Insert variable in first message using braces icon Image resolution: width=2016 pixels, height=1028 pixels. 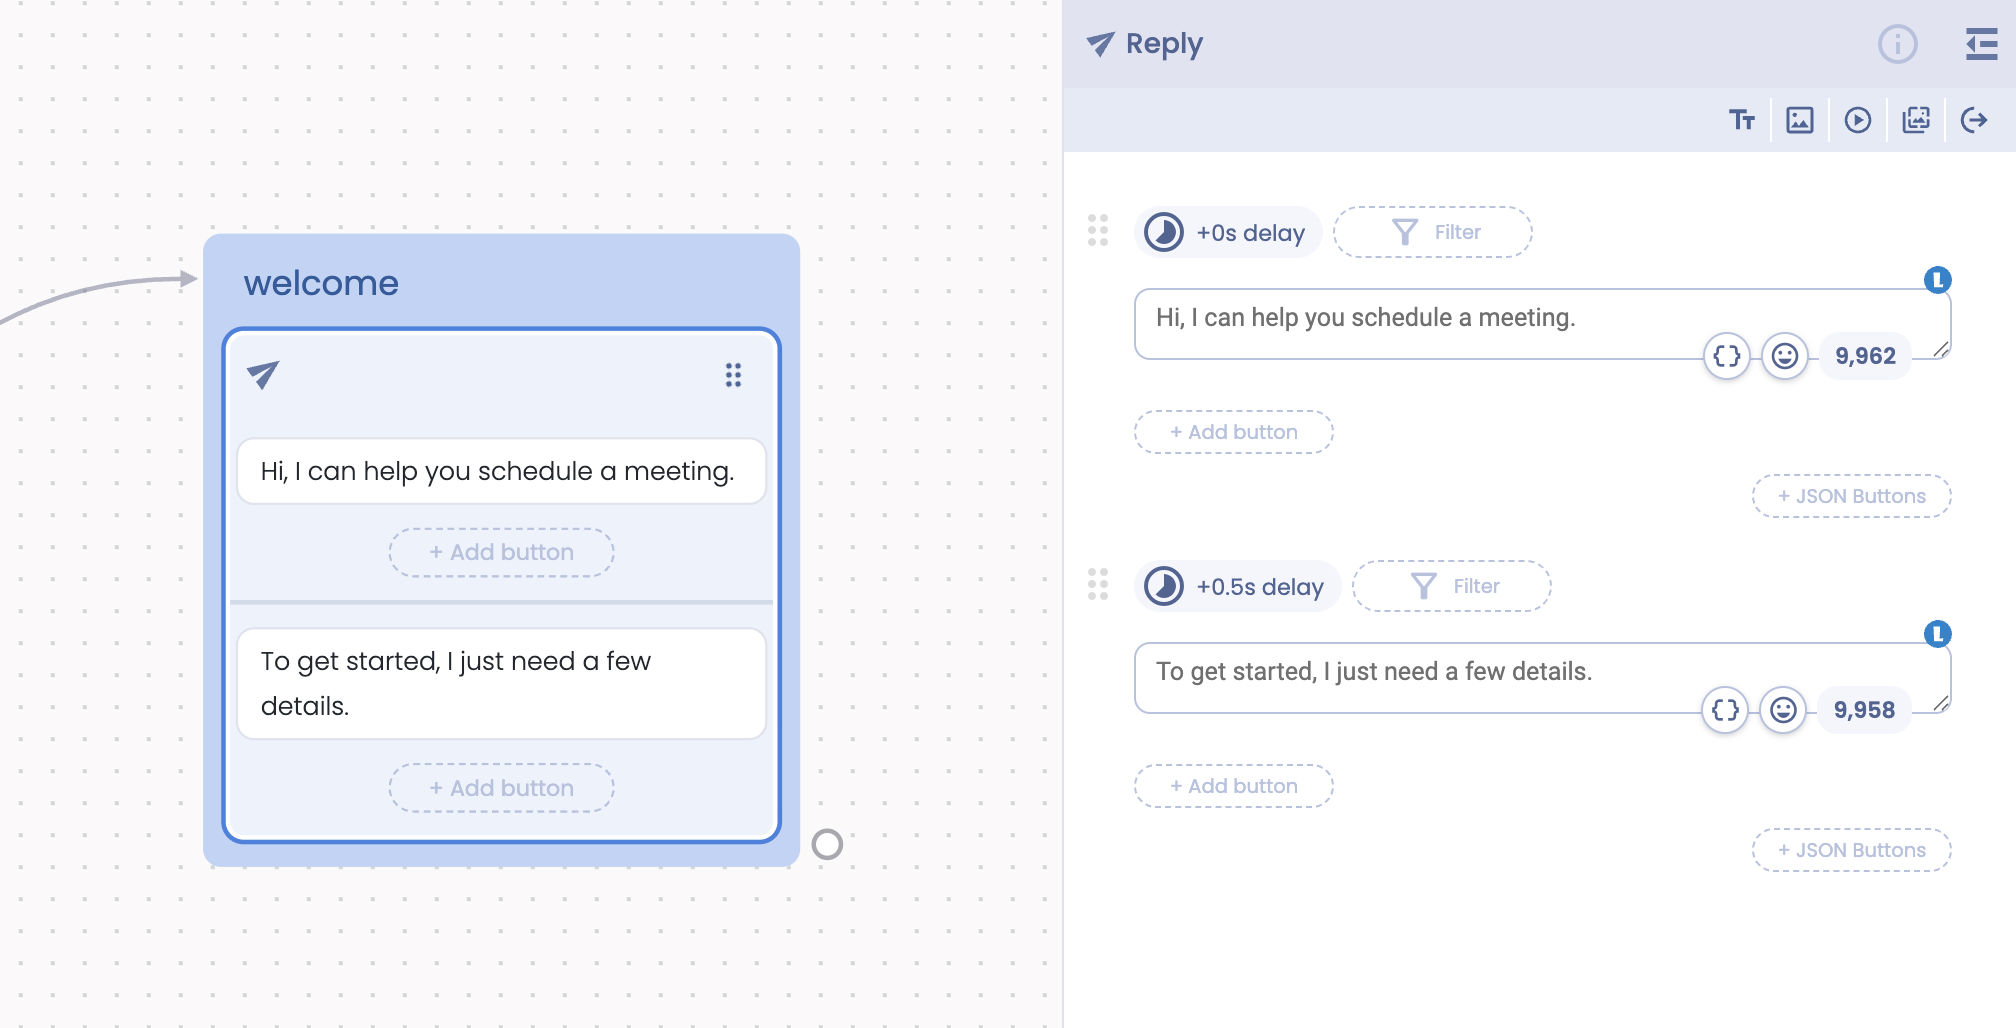1726,356
